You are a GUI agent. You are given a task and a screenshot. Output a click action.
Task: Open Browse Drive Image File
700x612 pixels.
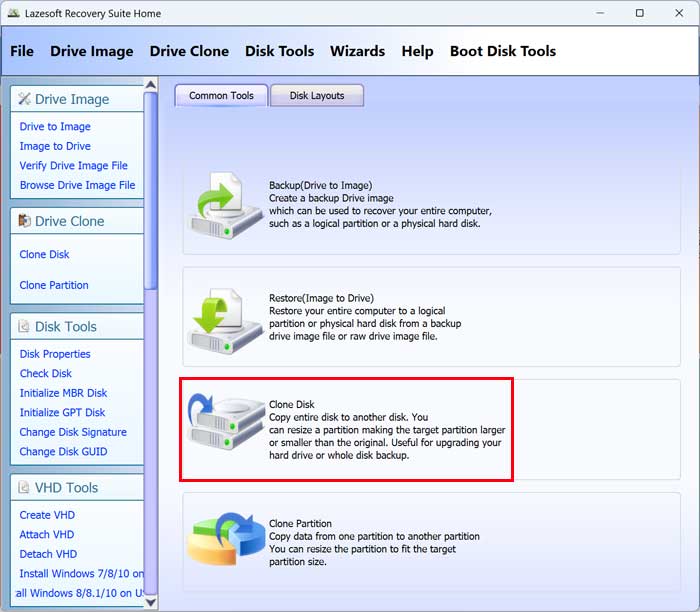(x=78, y=185)
